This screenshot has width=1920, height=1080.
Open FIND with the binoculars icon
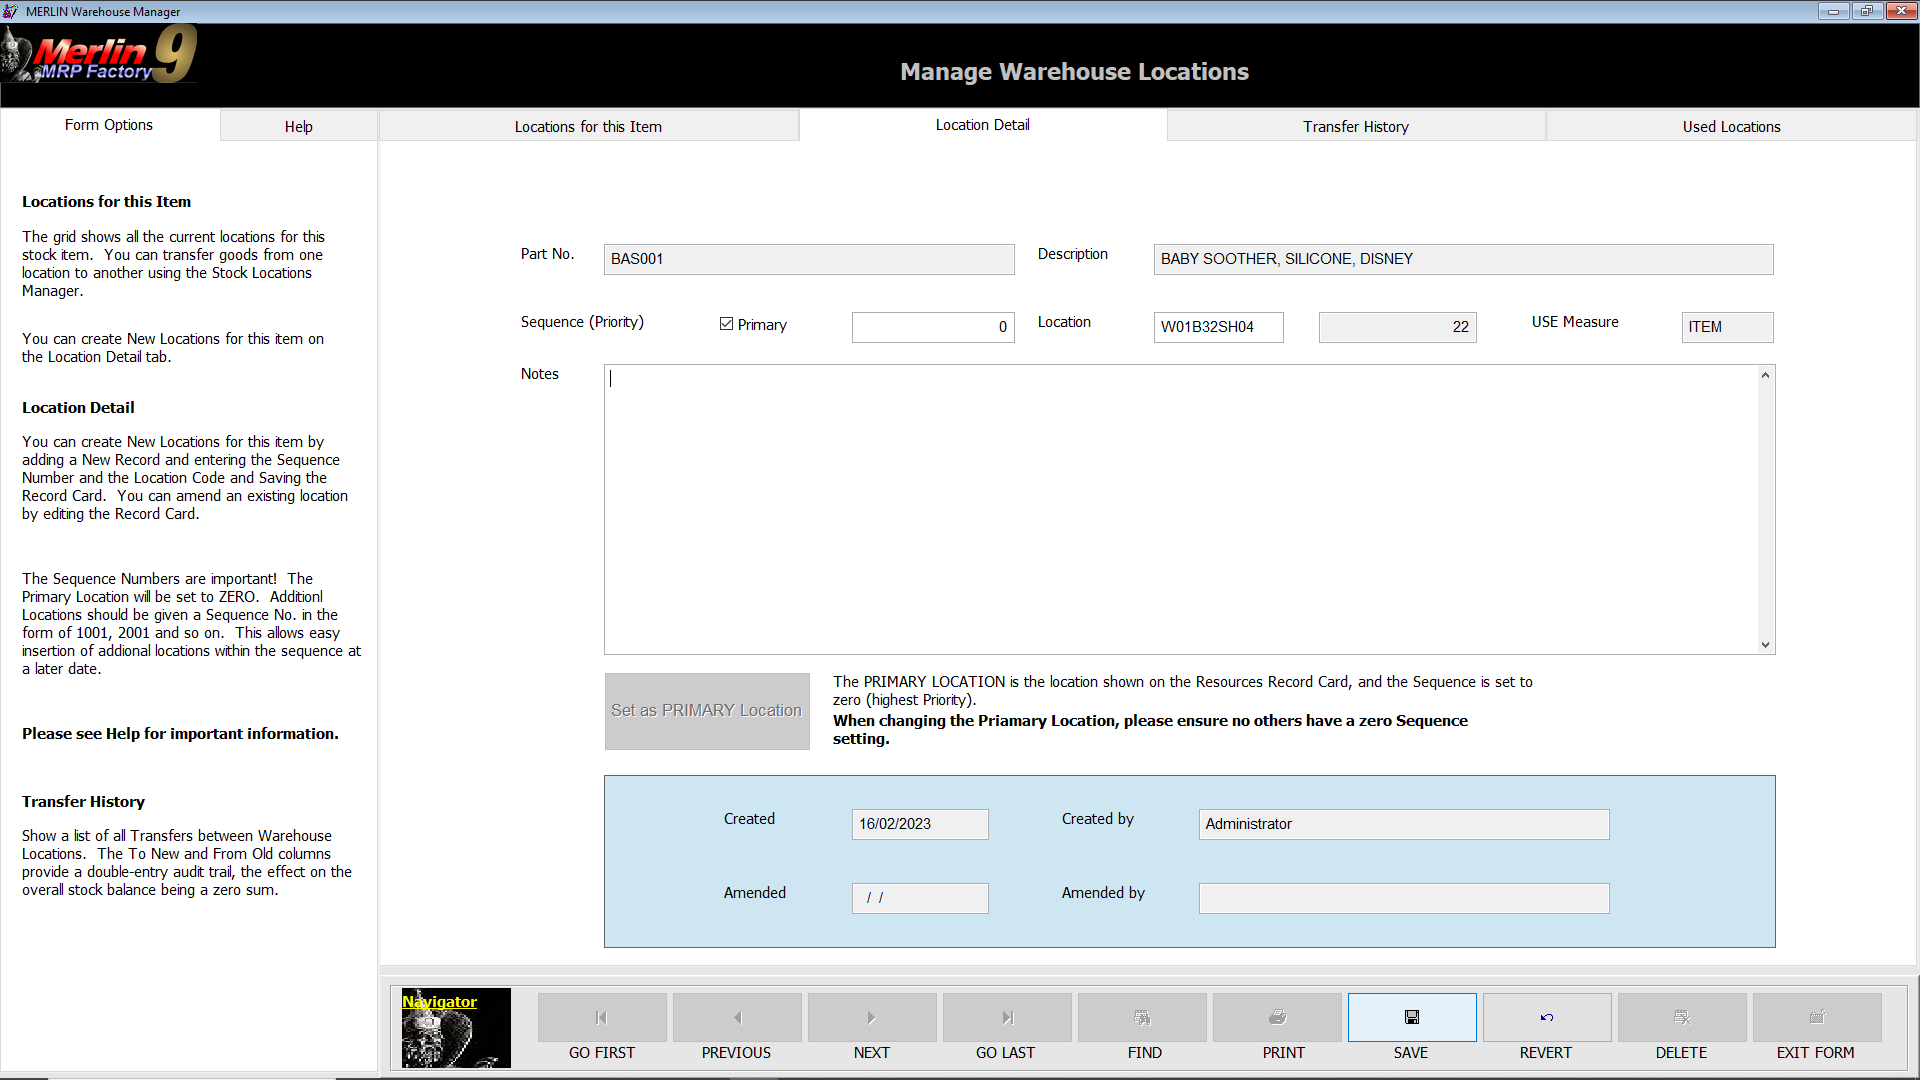[x=1142, y=1017]
